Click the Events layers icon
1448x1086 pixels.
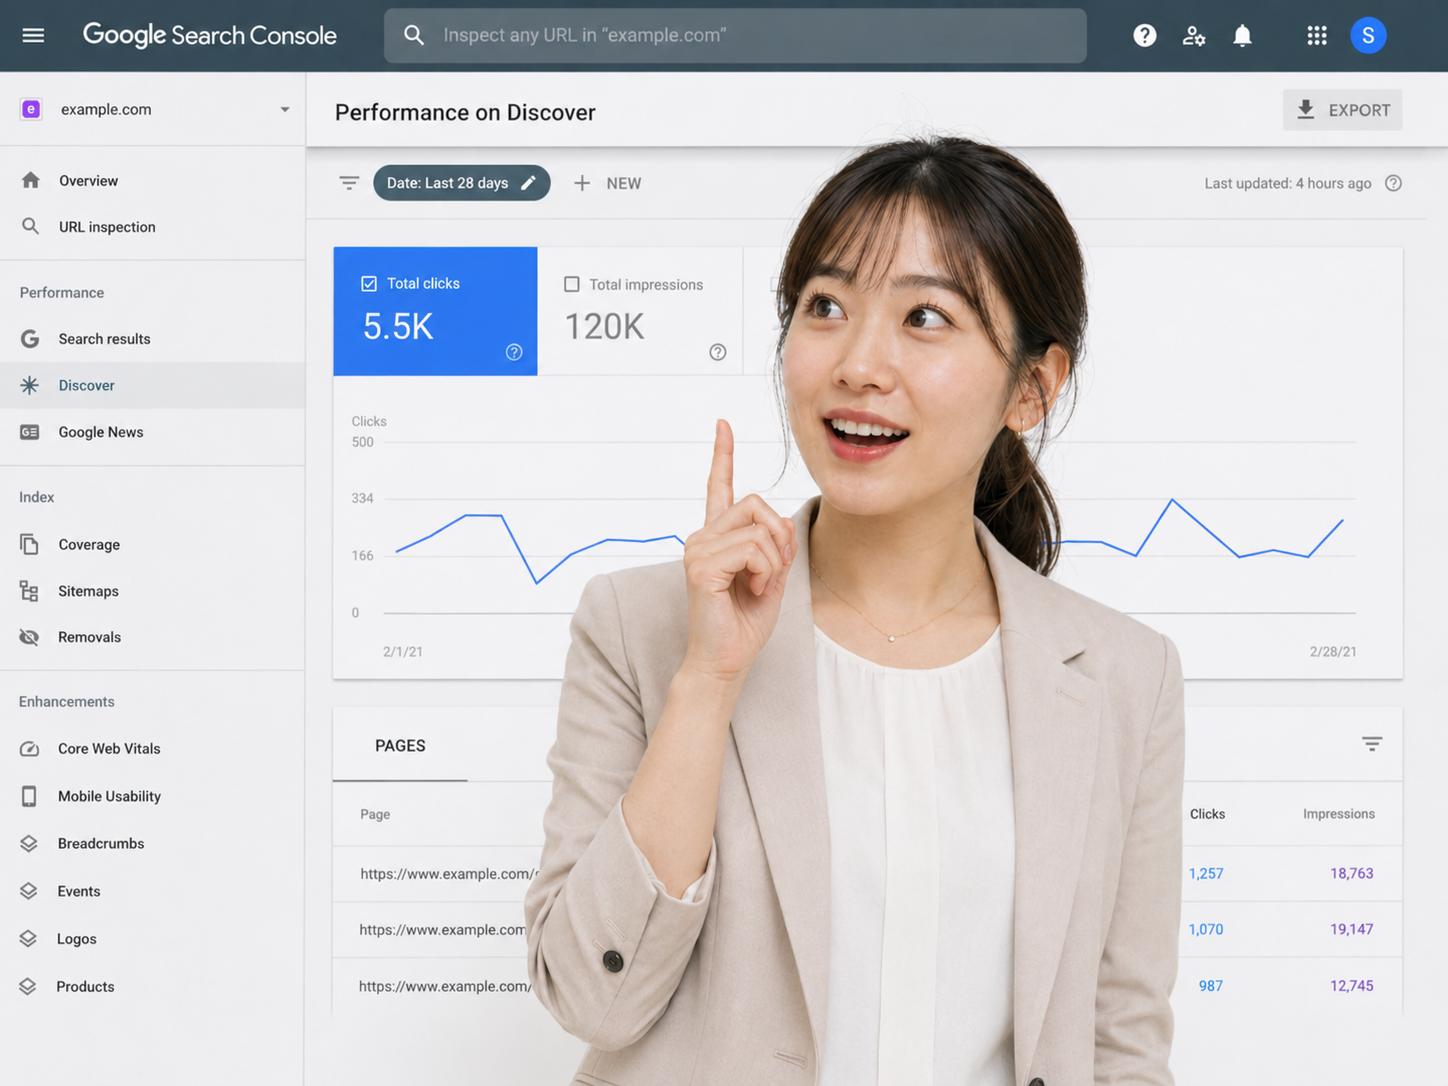pyautogui.click(x=28, y=891)
